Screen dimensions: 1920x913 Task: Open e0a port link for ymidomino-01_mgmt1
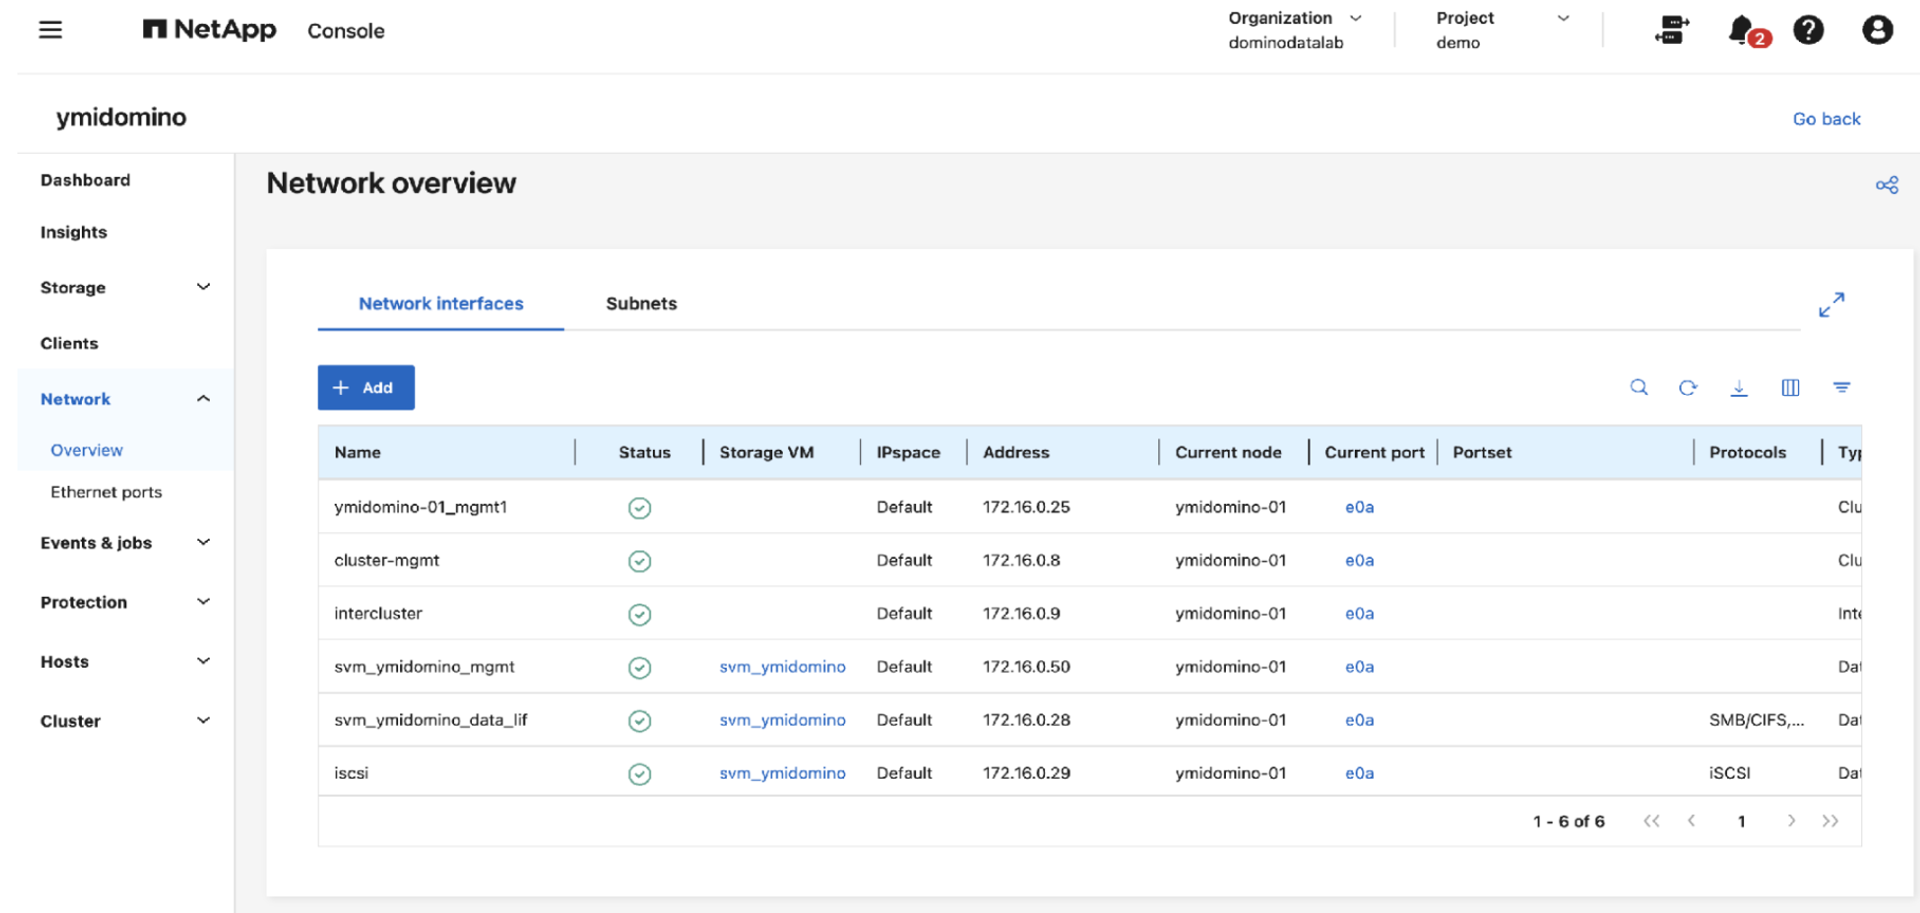(x=1359, y=507)
